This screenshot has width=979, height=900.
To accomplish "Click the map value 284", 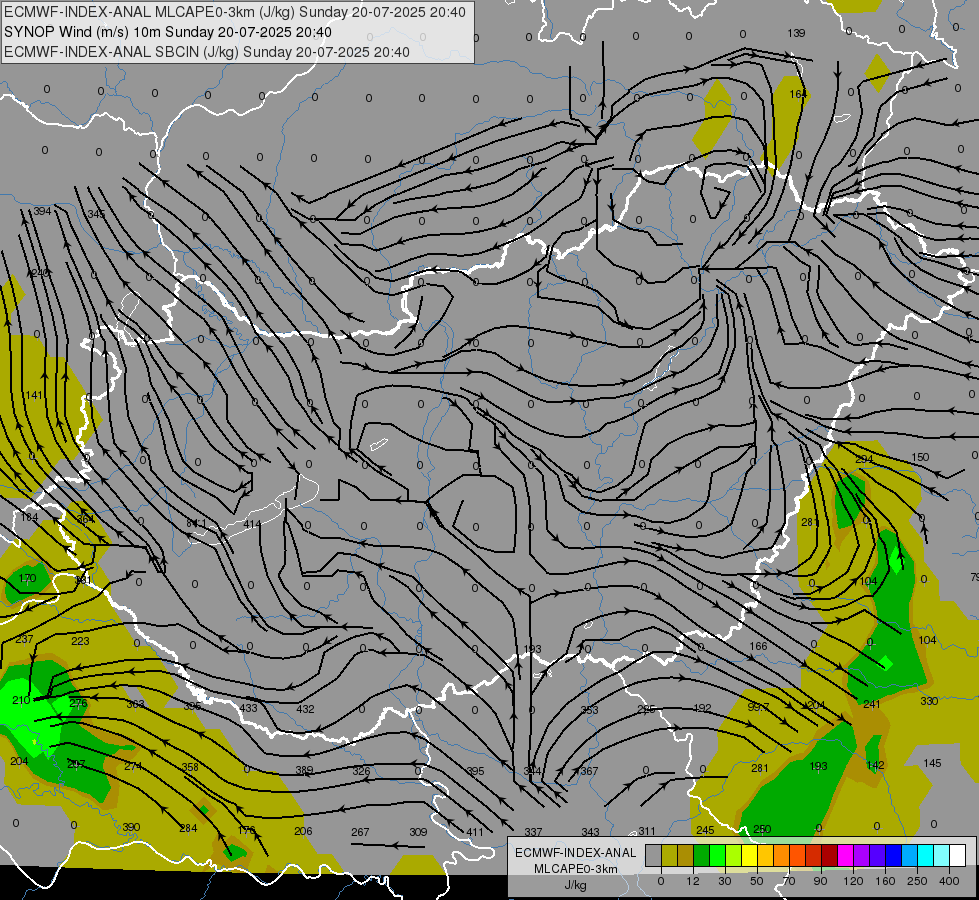I will tap(188, 828).
